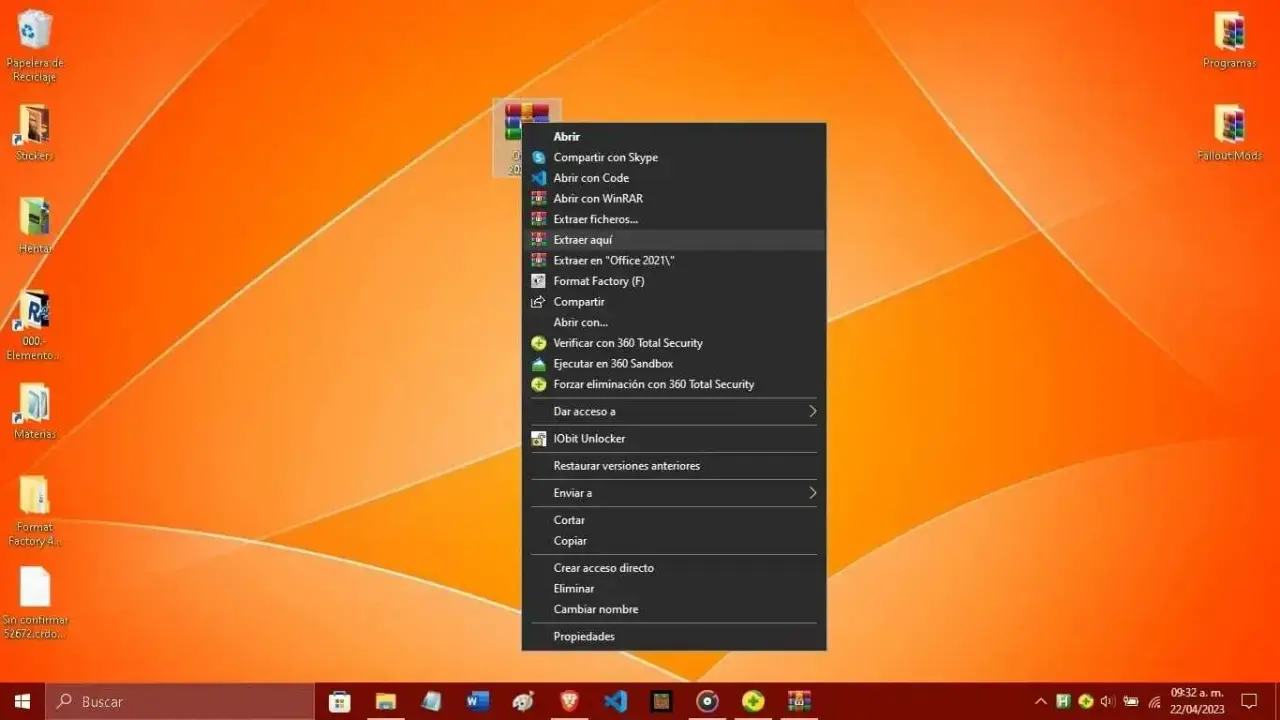
Task: Click Propiedades at the bottom of the menu
Action: 583,636
